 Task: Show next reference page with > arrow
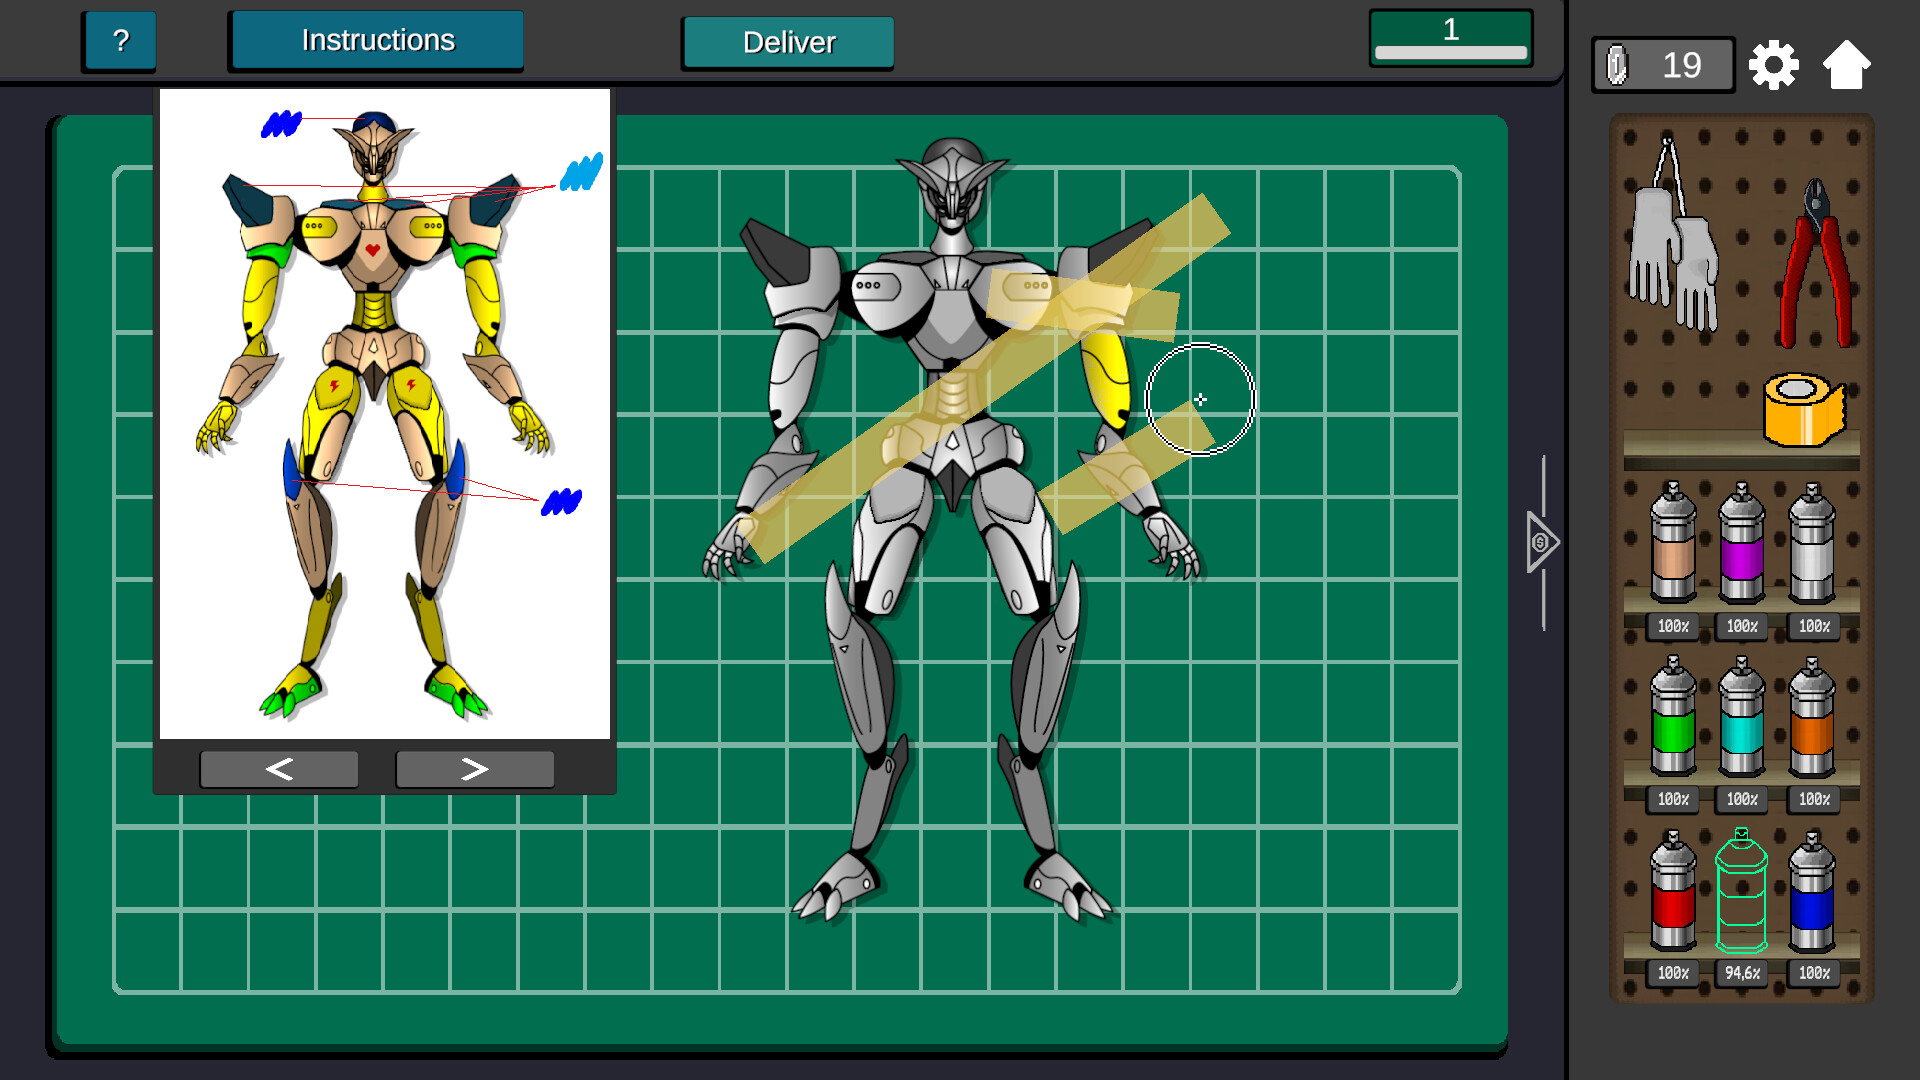point(474,768)
